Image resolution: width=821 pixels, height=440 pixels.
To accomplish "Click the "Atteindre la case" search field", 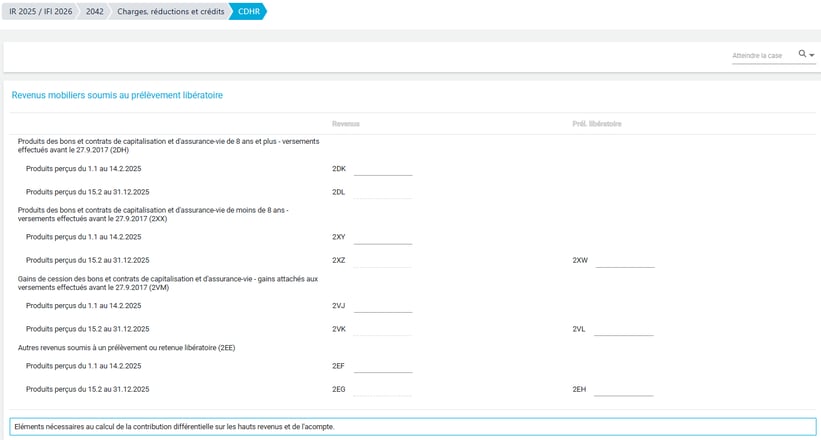I will (x=762, y=55).
